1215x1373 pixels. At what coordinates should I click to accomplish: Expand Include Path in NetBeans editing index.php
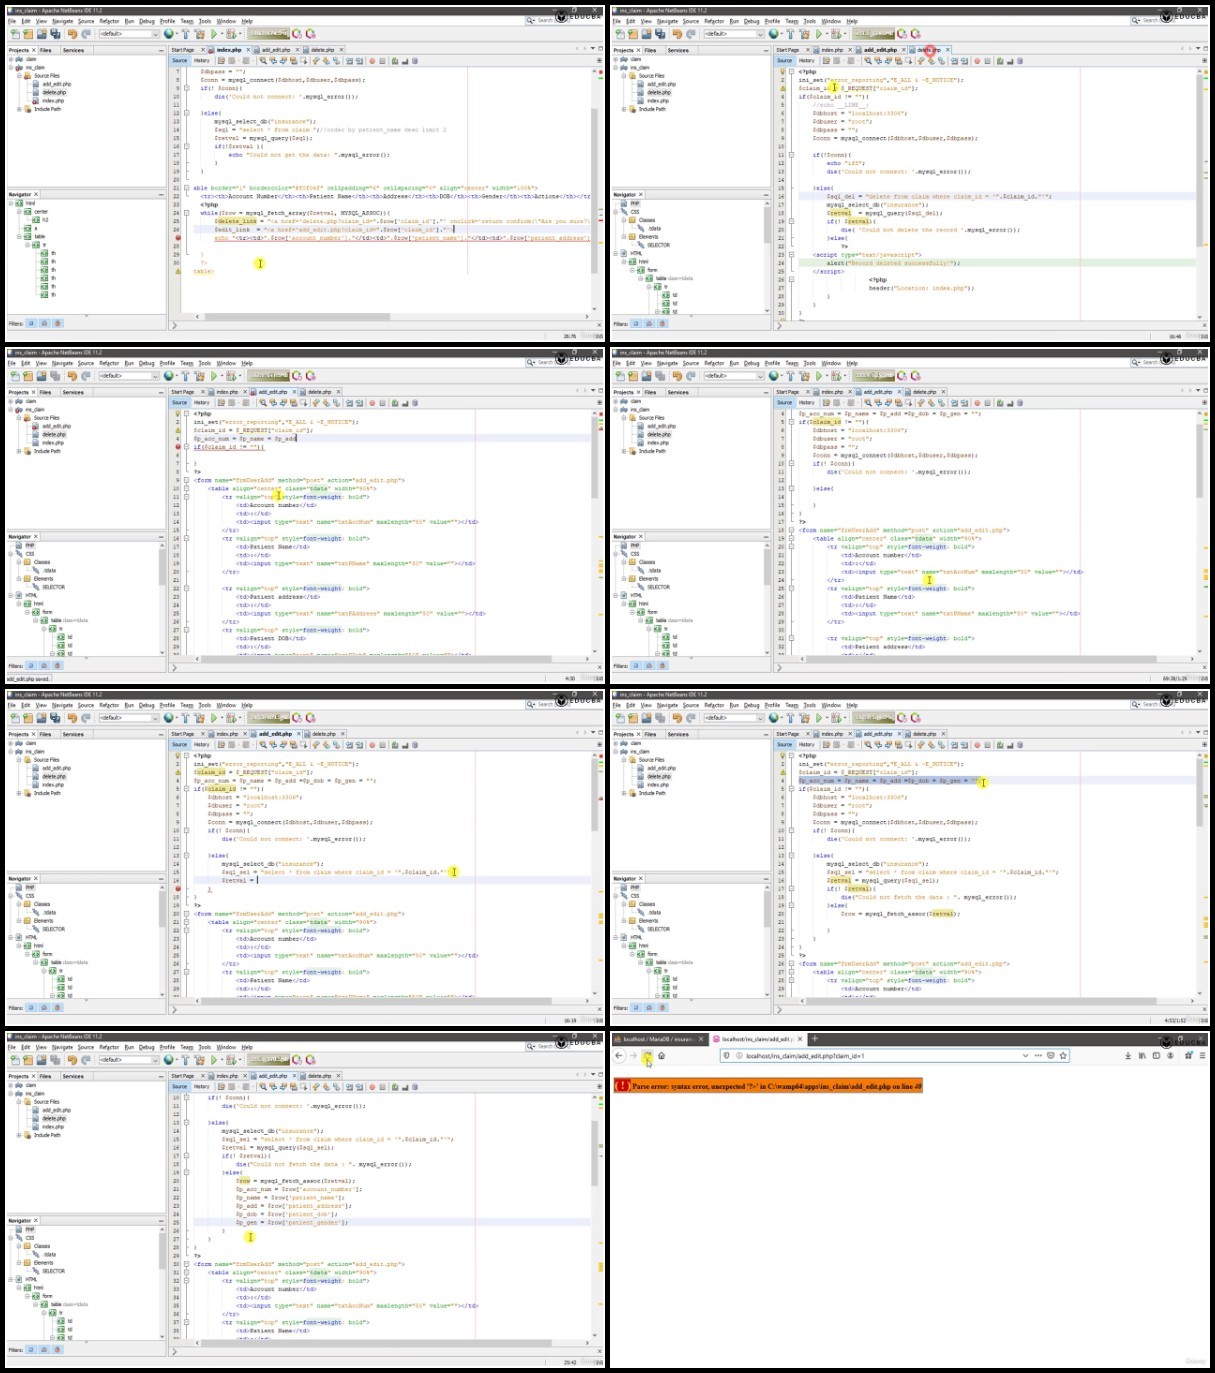click(x=19, y=109)
